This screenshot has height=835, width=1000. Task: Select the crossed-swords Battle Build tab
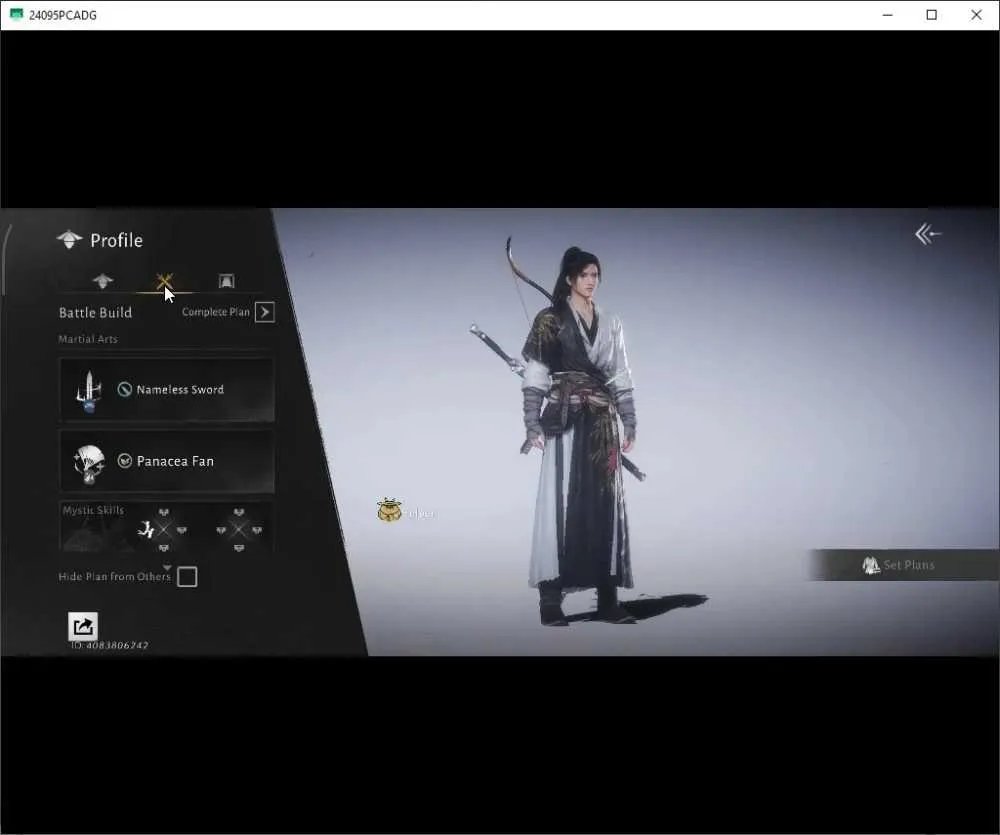165,281
